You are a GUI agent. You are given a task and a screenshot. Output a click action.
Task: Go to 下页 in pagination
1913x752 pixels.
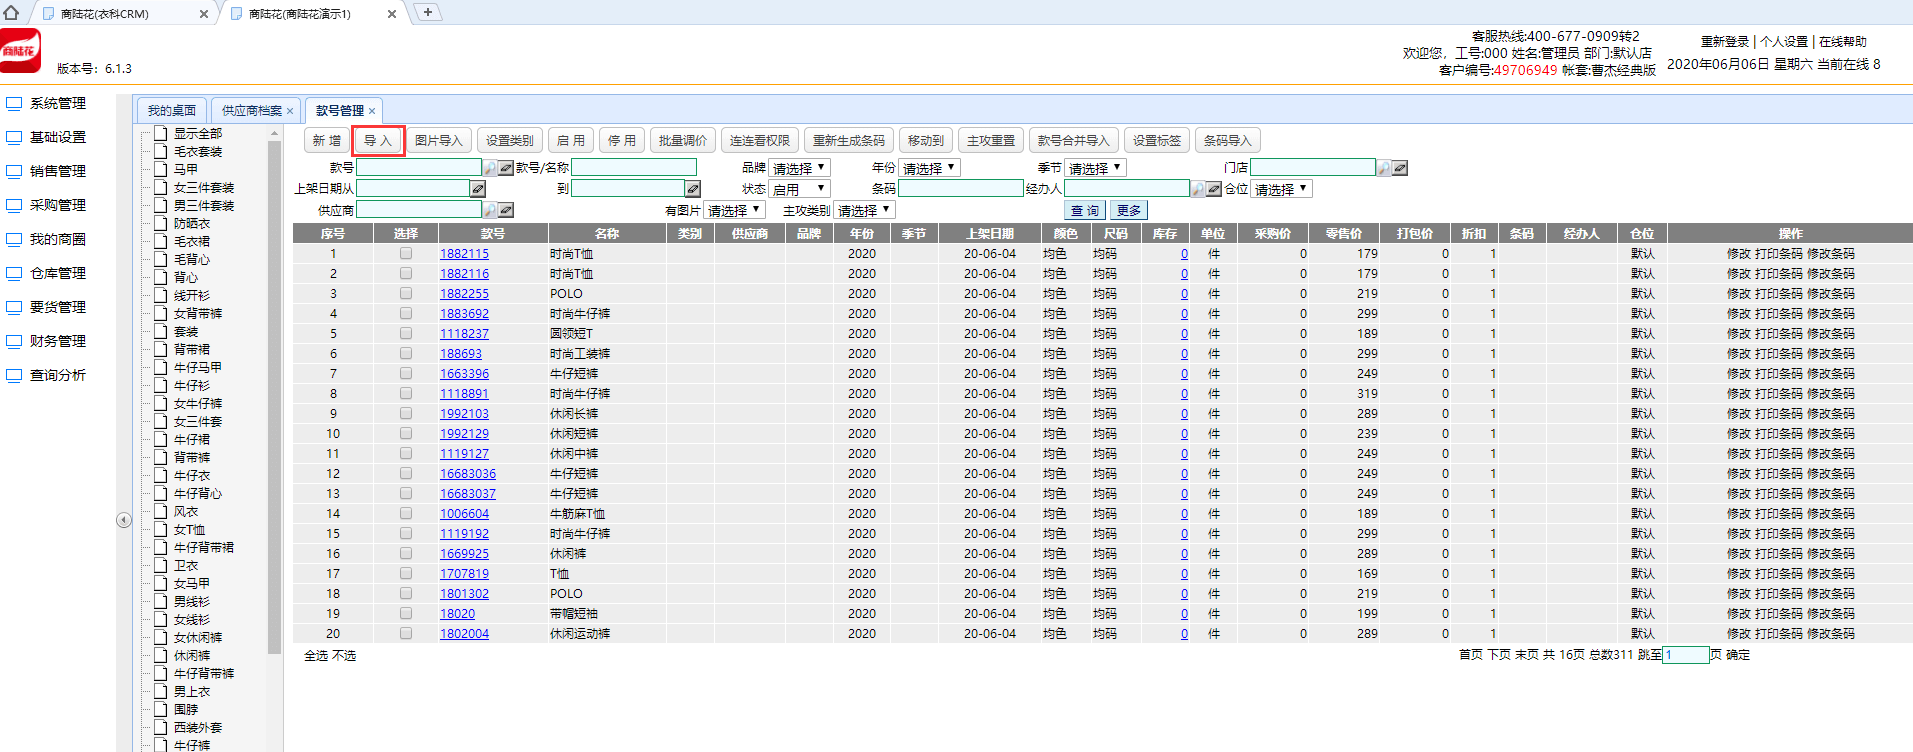pyautogui.click(x=1499, y=654)
